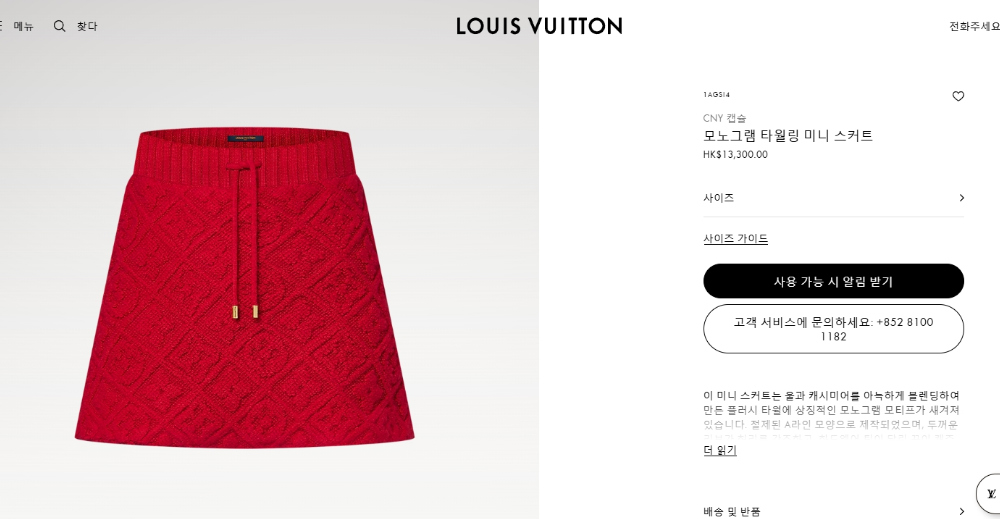Click the customer service phone number button
Viewport: 1000px width, 519px height.
pos(834,329)
